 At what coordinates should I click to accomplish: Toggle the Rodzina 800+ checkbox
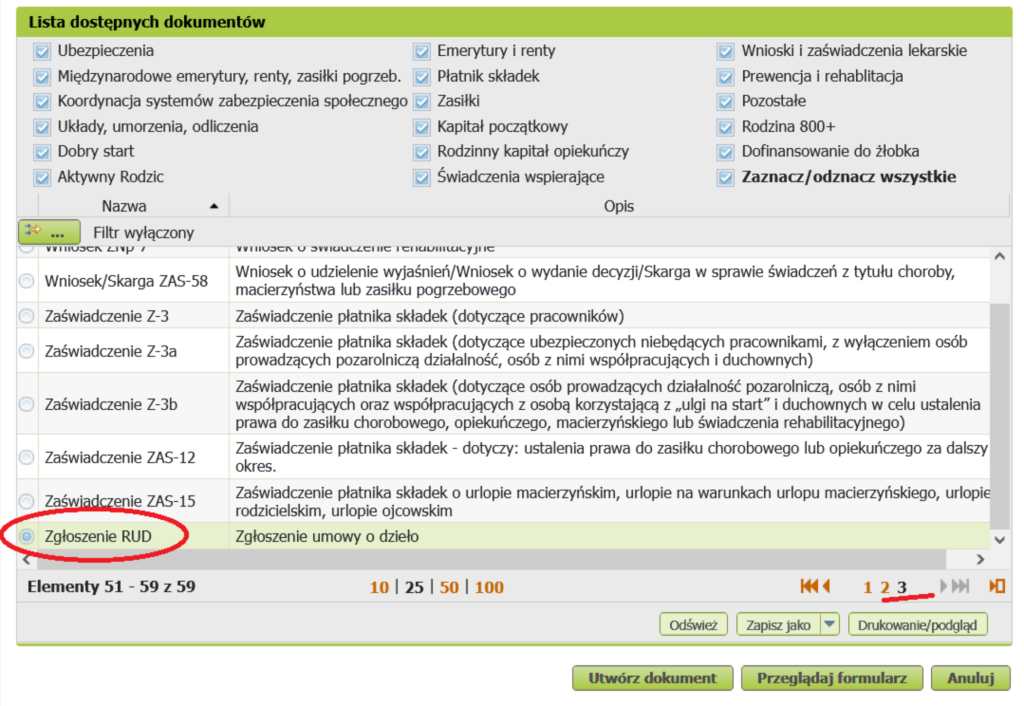725,127
